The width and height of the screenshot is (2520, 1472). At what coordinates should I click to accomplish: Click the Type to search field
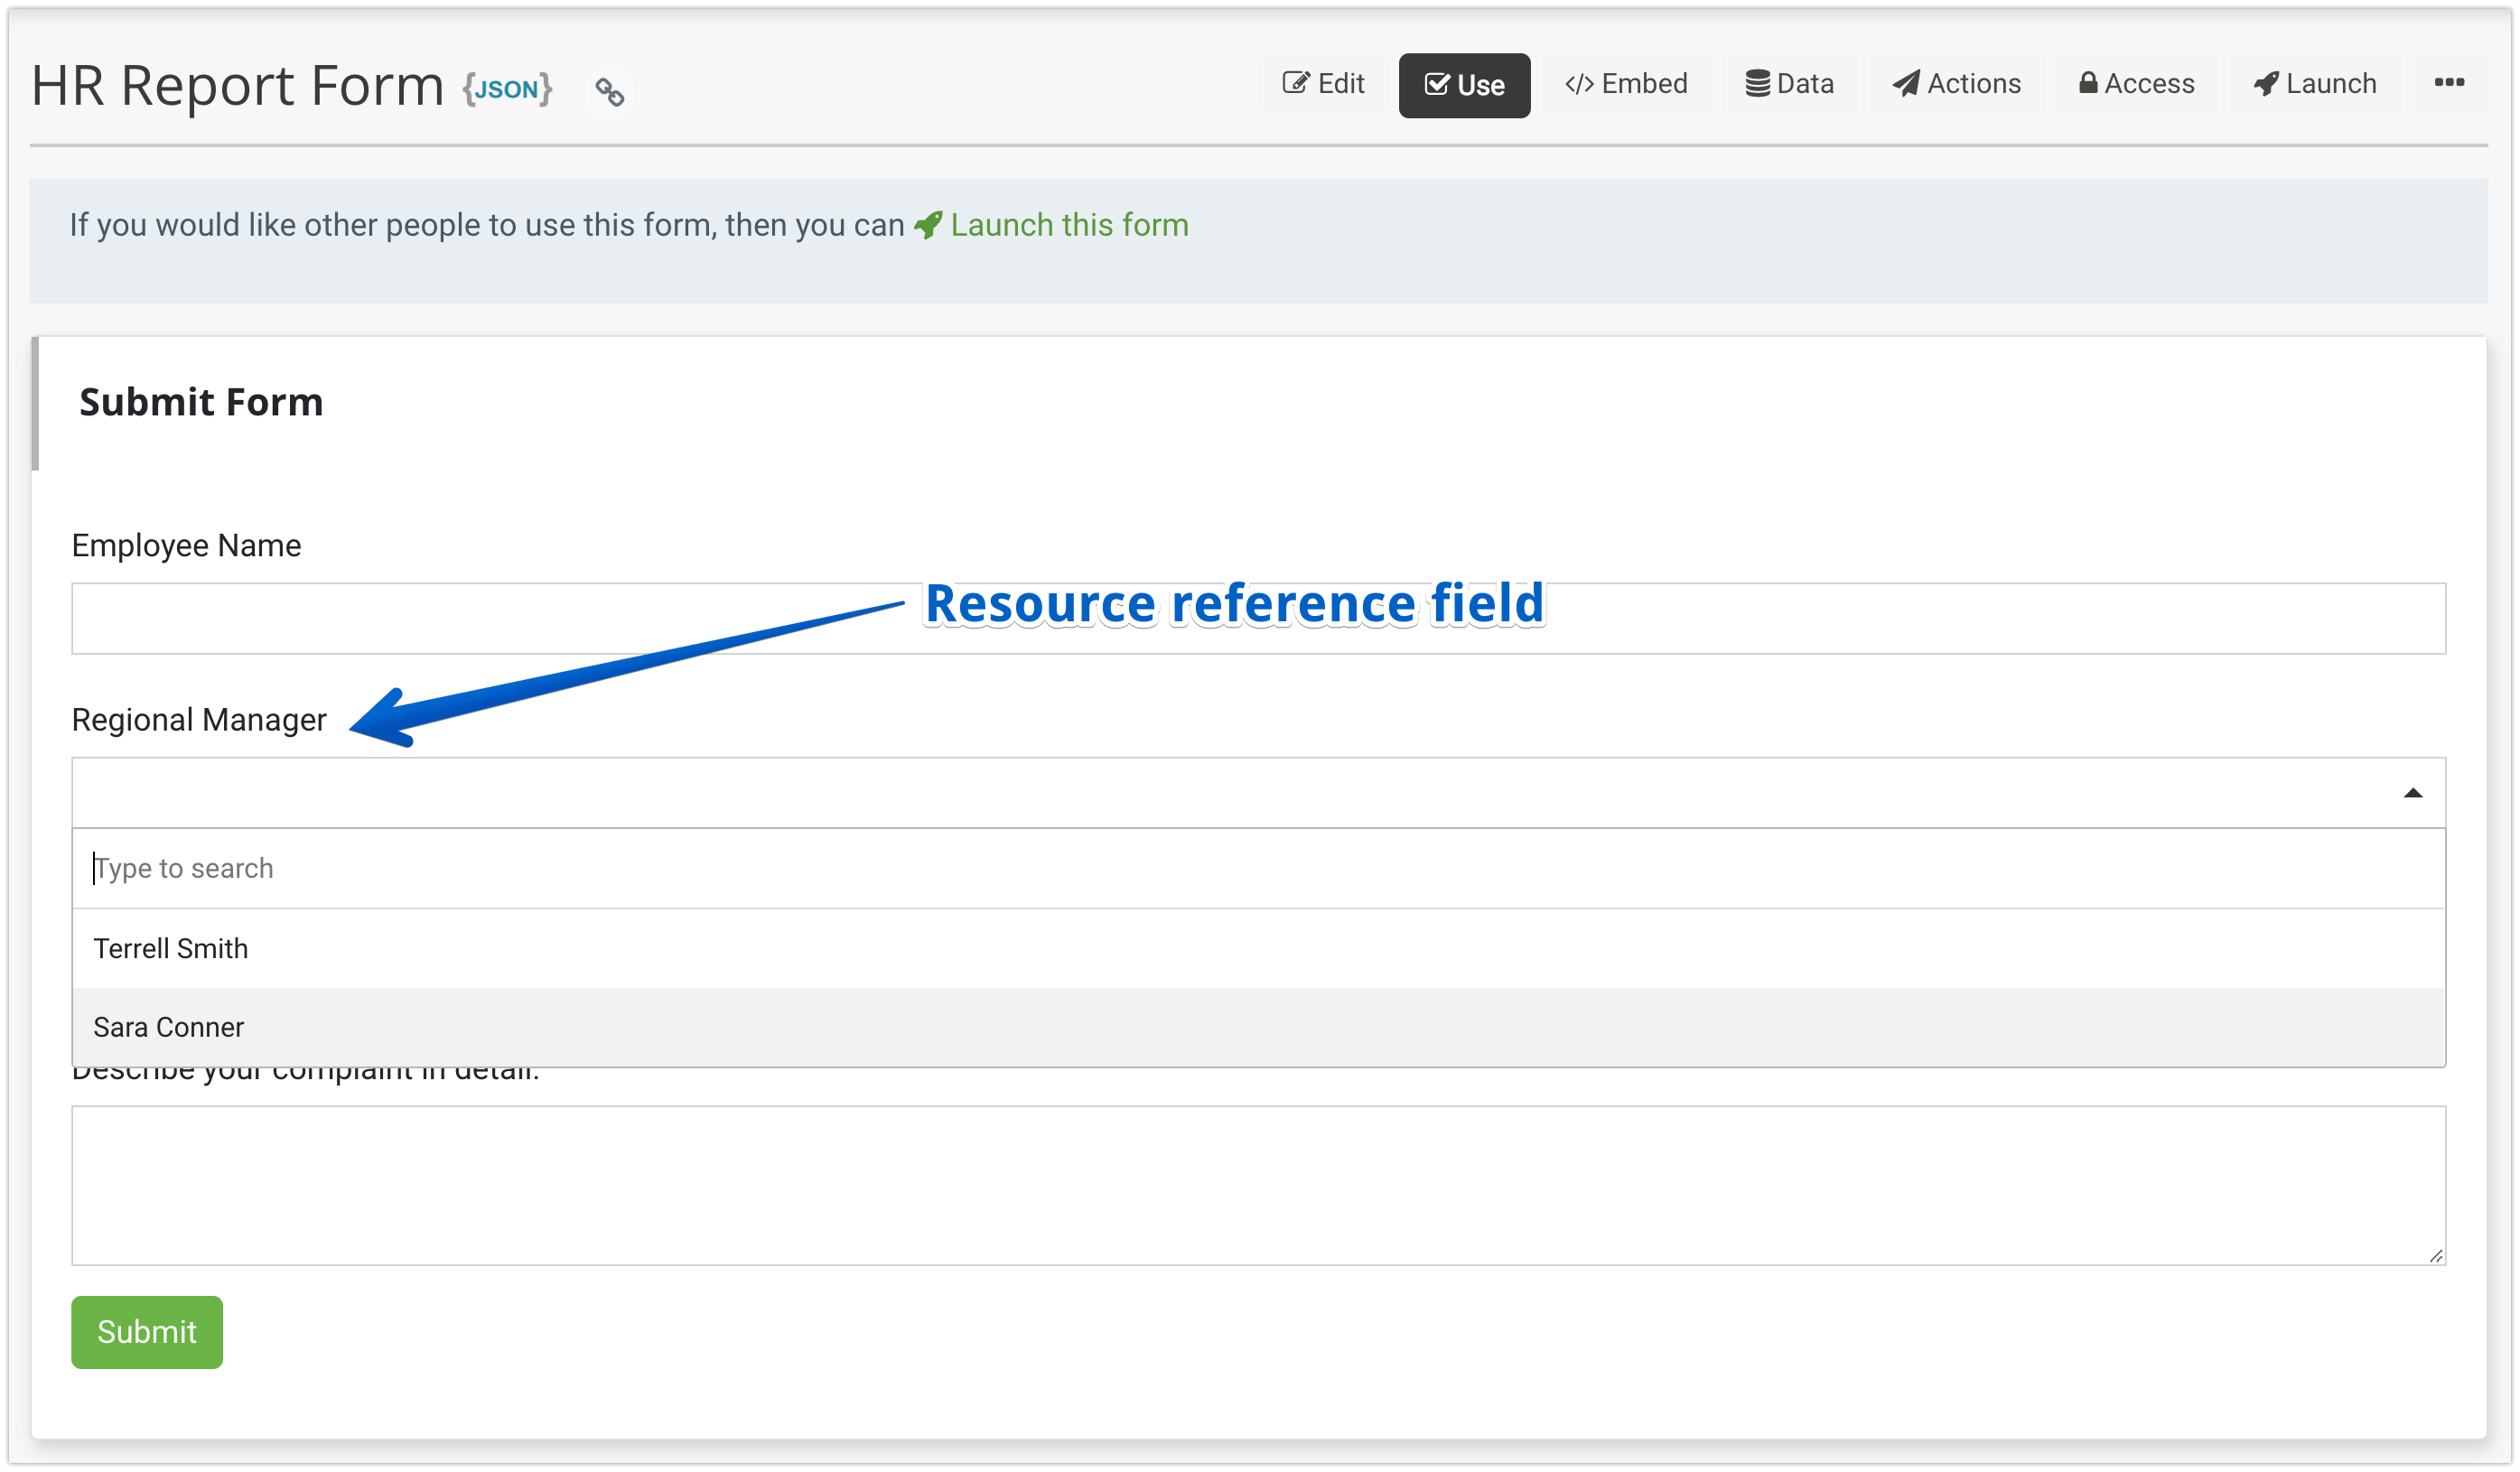[x=1200, y=868]
